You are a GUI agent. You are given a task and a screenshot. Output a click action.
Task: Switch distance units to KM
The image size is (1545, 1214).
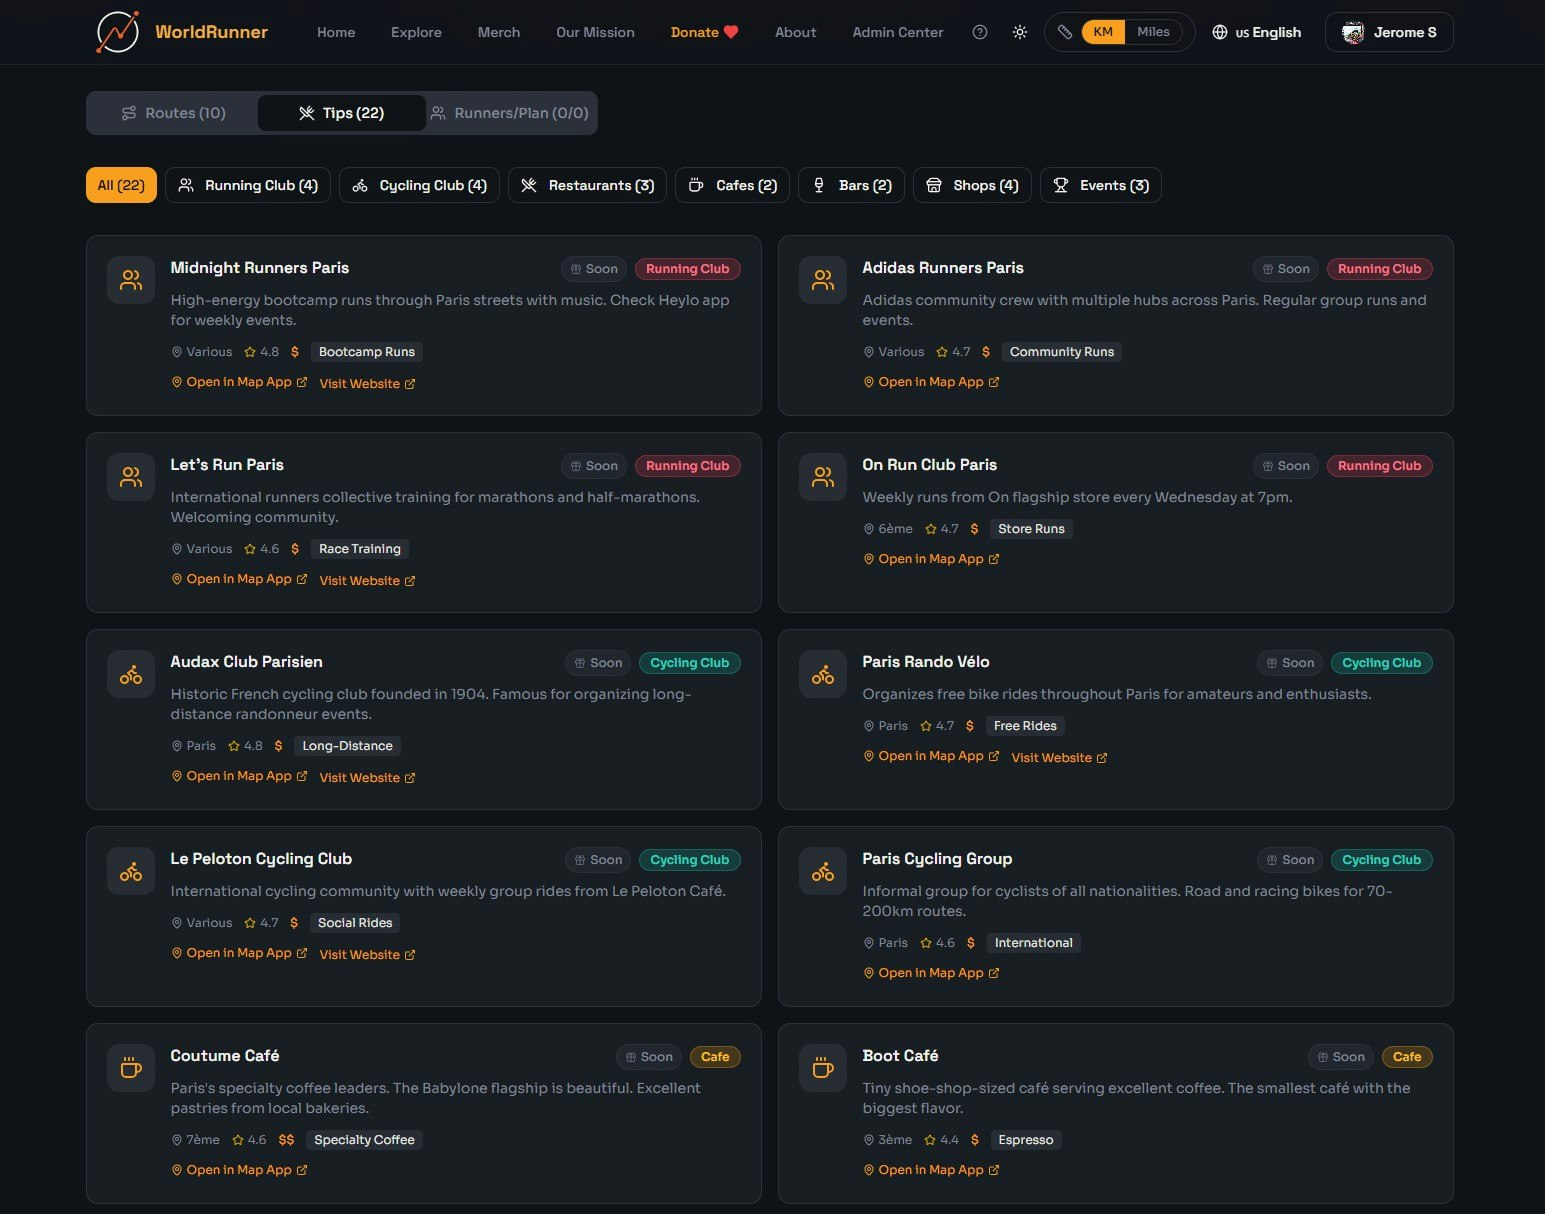[1103, 32]
